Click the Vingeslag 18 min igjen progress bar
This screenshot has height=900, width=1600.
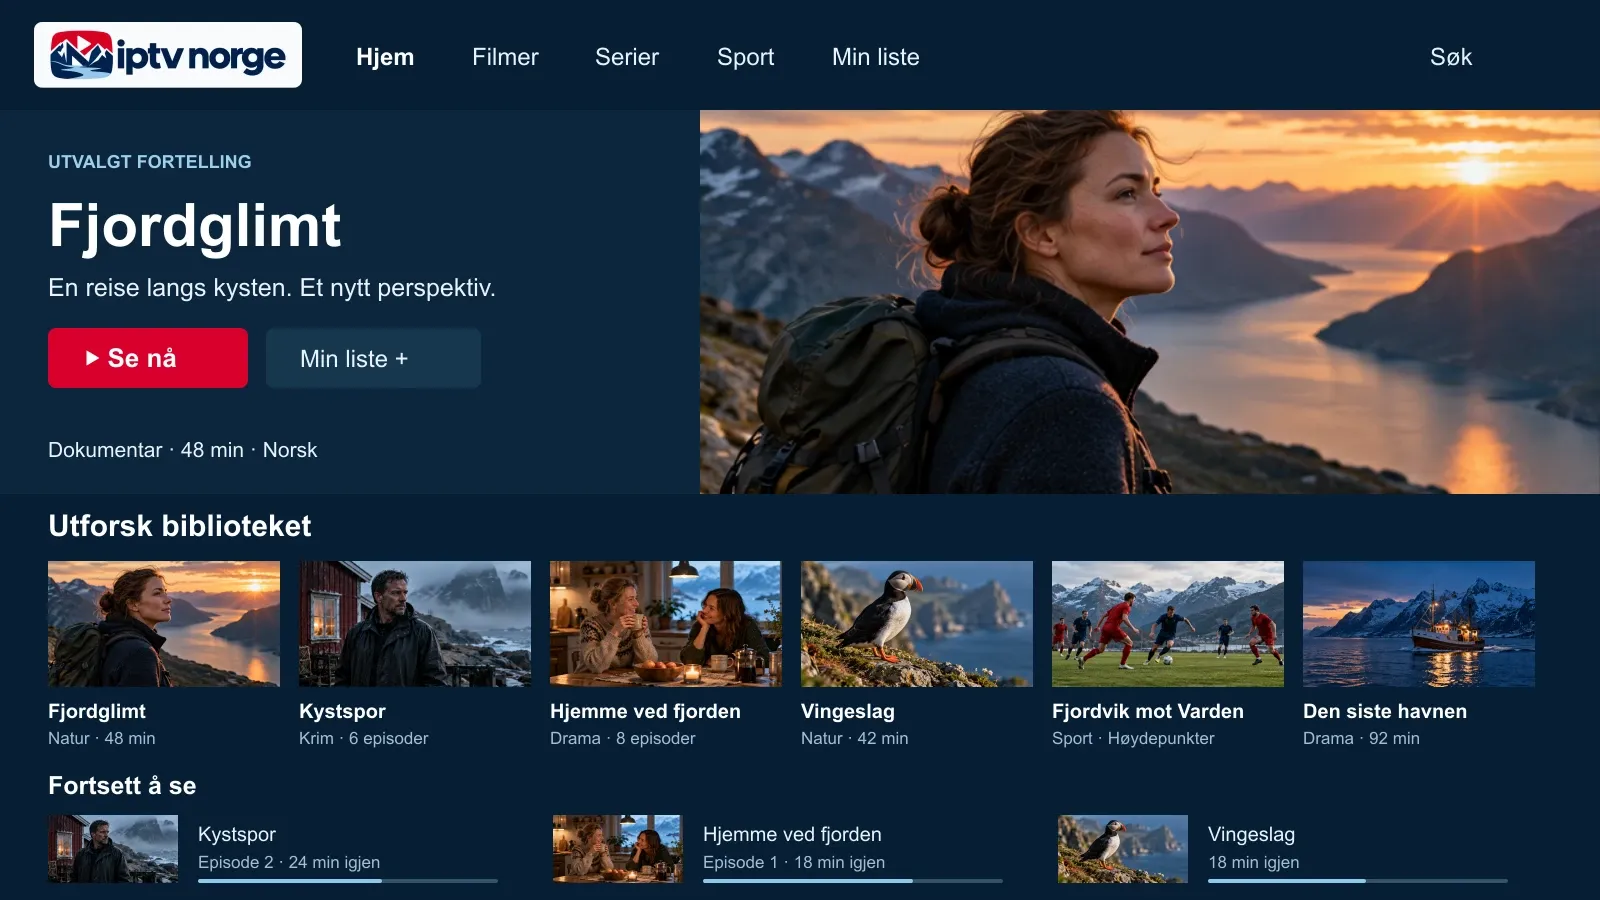point(1358,881)
